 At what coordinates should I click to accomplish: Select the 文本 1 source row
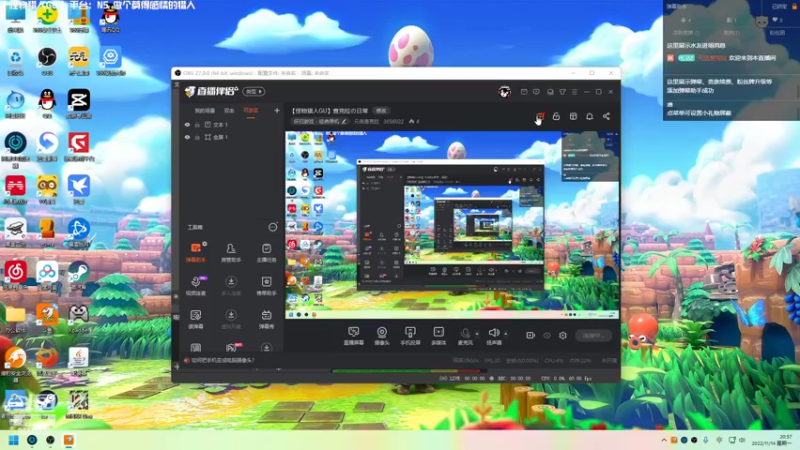pos(232,124)
